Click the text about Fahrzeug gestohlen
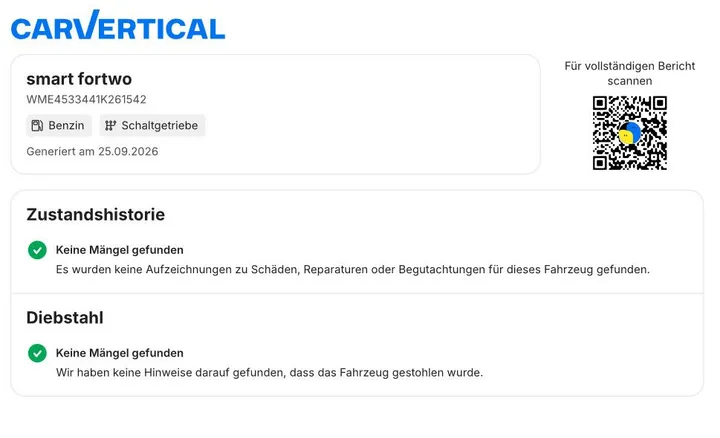Viewport: 720px width, 438px height. (270, 372)
